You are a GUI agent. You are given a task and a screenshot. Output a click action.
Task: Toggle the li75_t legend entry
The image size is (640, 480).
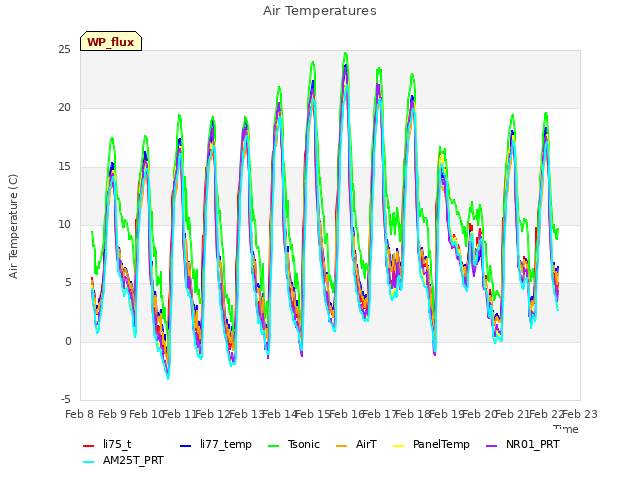(x=107, y=444)
